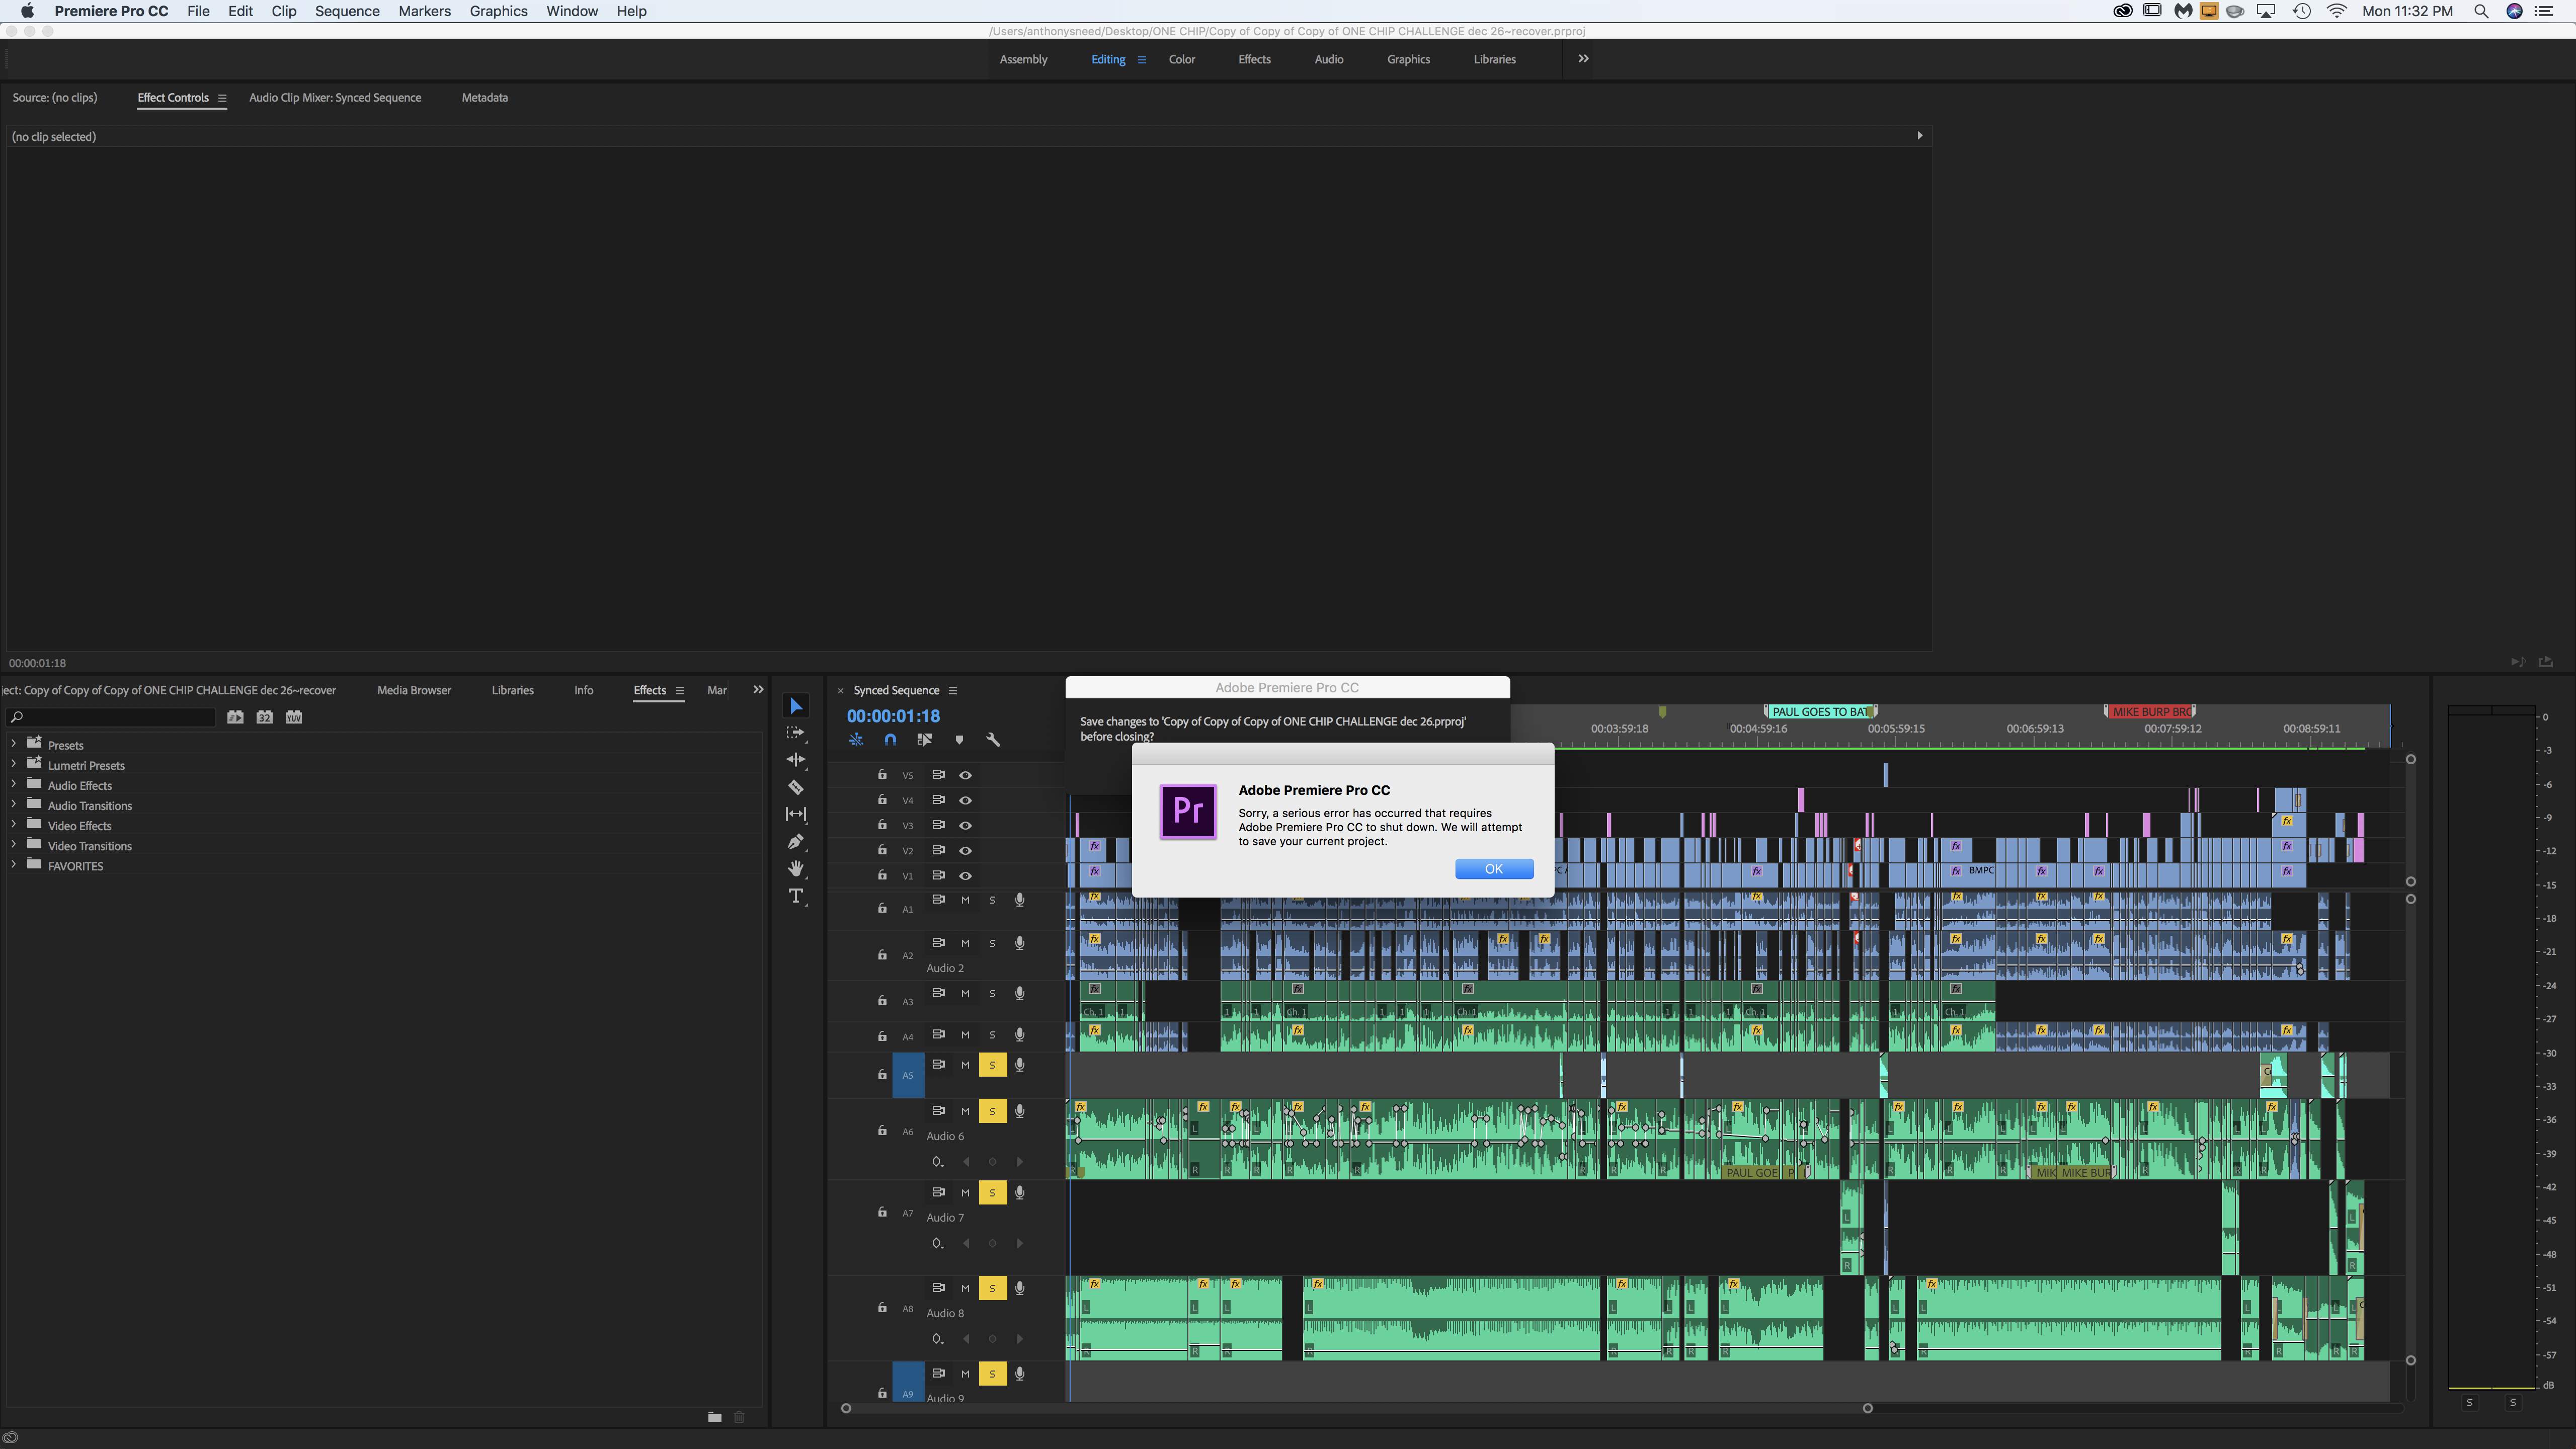Toggle Snap magnet in timeline
This screenshot has height=1449, width=2576.
[x=890, y=740]
